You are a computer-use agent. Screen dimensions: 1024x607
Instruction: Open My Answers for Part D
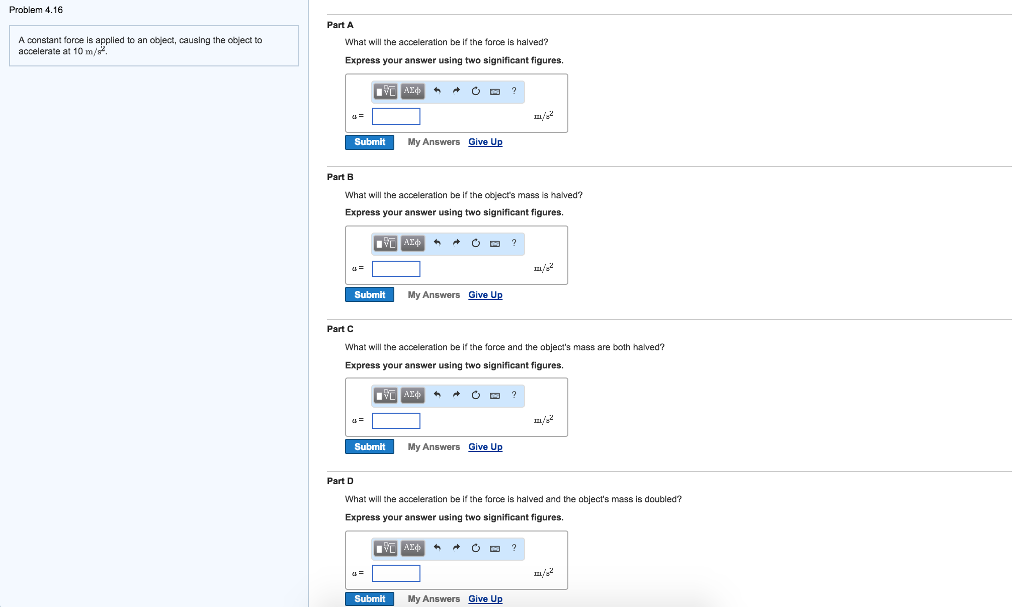point(434,599)
